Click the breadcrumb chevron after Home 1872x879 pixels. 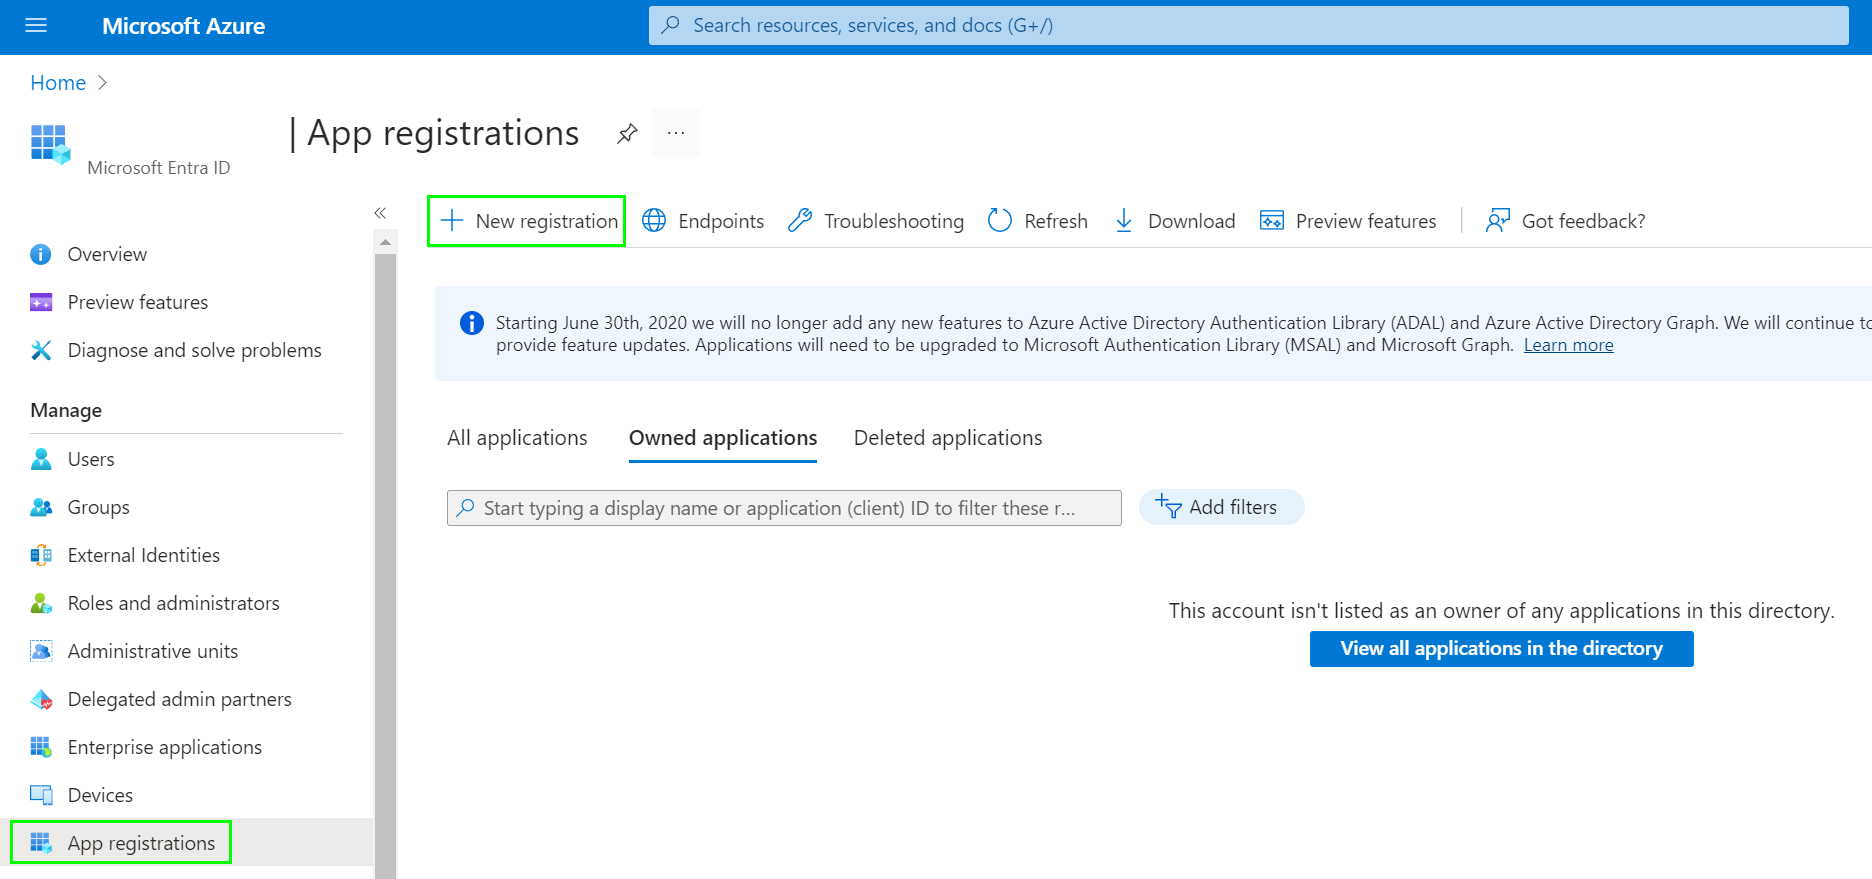102,83
